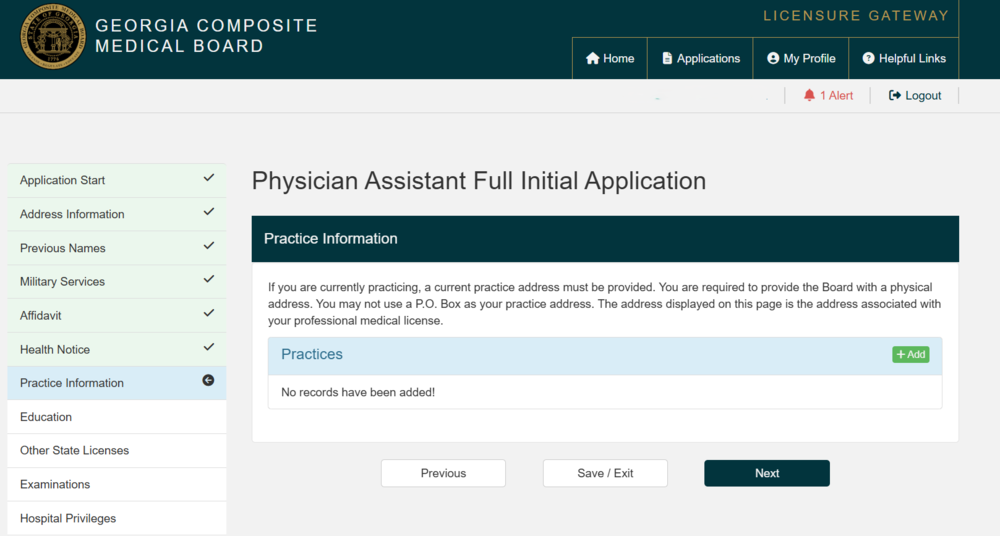Click the Logout arrow icon

[x=895, y=95]
